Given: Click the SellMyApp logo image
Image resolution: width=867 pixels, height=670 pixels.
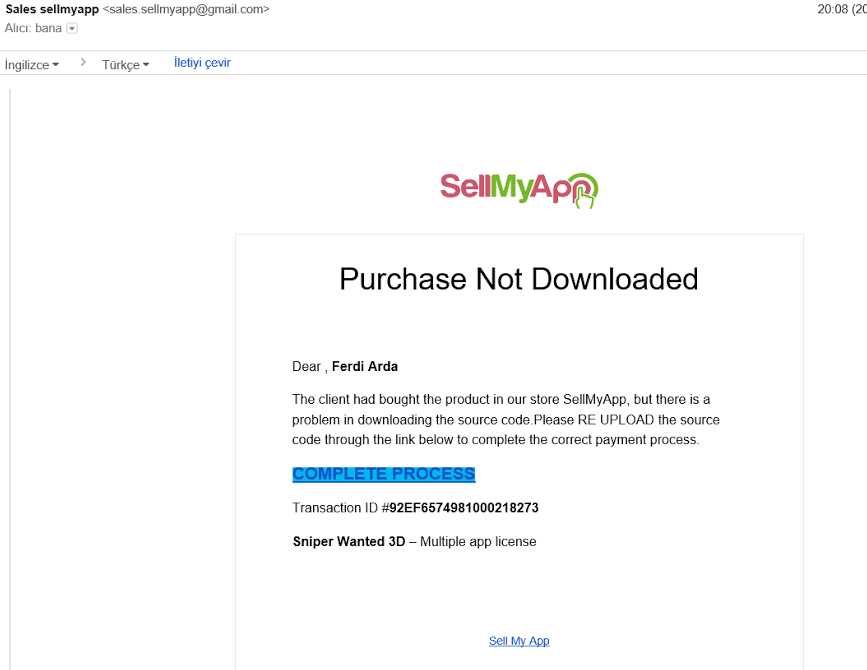Looking at the screenshot, I should (519, 190).
